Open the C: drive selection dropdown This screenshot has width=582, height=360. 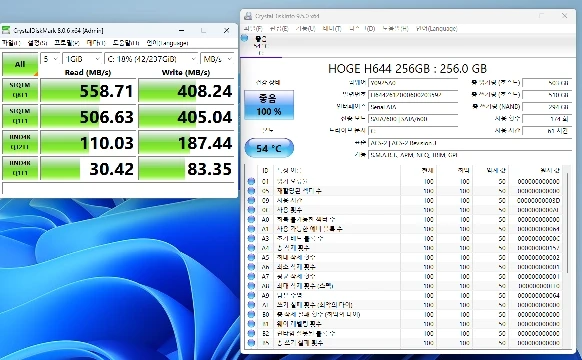pyautogui.click(x=151, y=59)
